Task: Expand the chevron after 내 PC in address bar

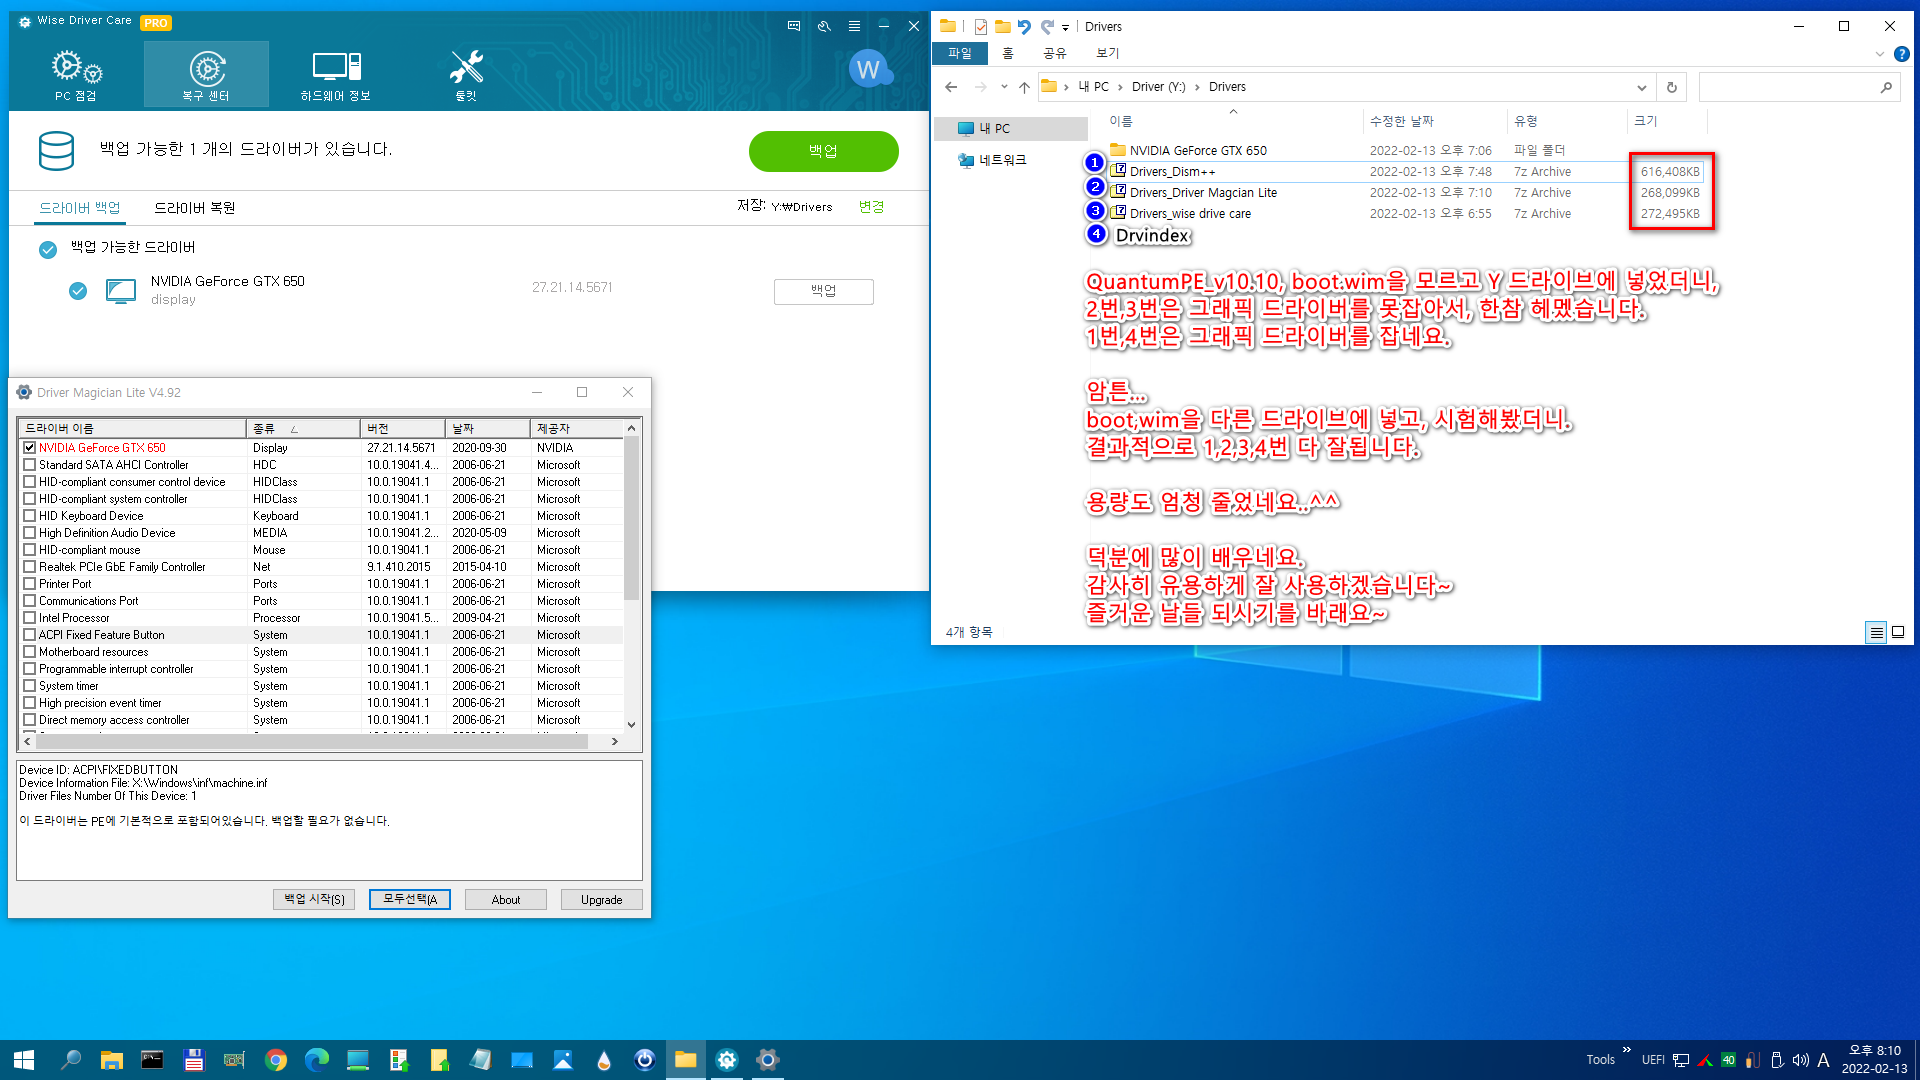Action: [1120, 87]
